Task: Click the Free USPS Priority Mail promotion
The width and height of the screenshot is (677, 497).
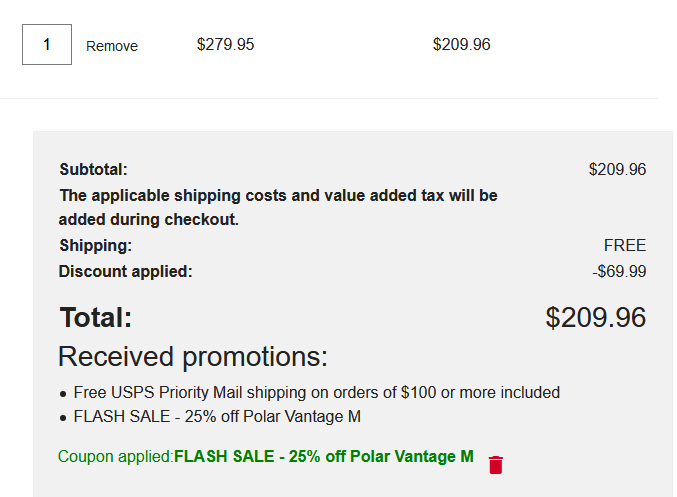Action: [x=316, y=392]
